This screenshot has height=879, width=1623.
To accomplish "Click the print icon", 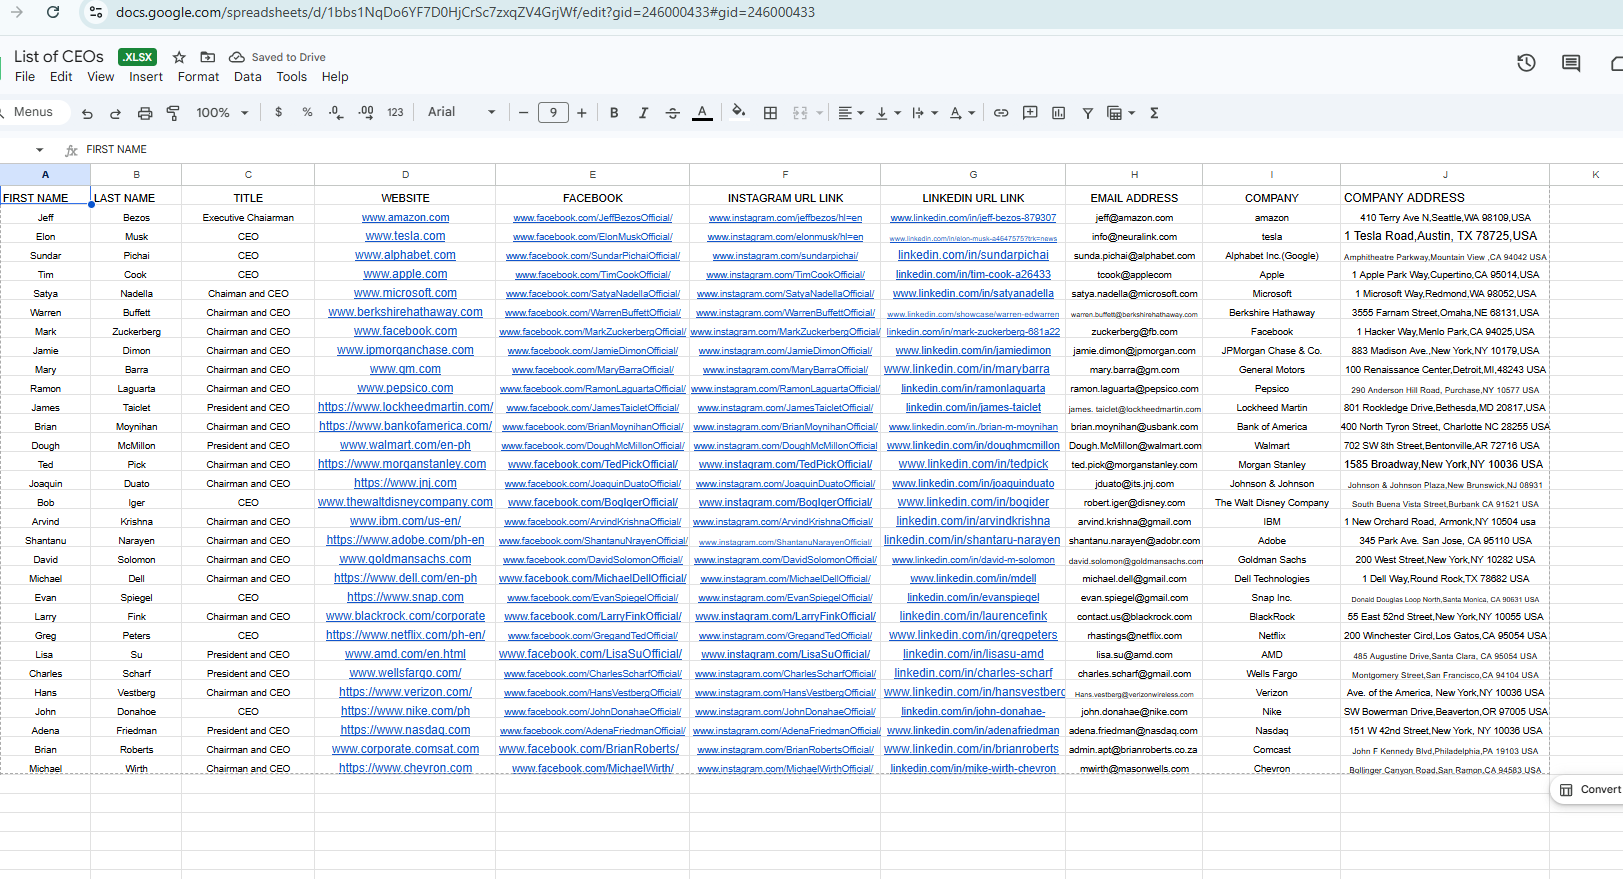I will tap(145, 113).
